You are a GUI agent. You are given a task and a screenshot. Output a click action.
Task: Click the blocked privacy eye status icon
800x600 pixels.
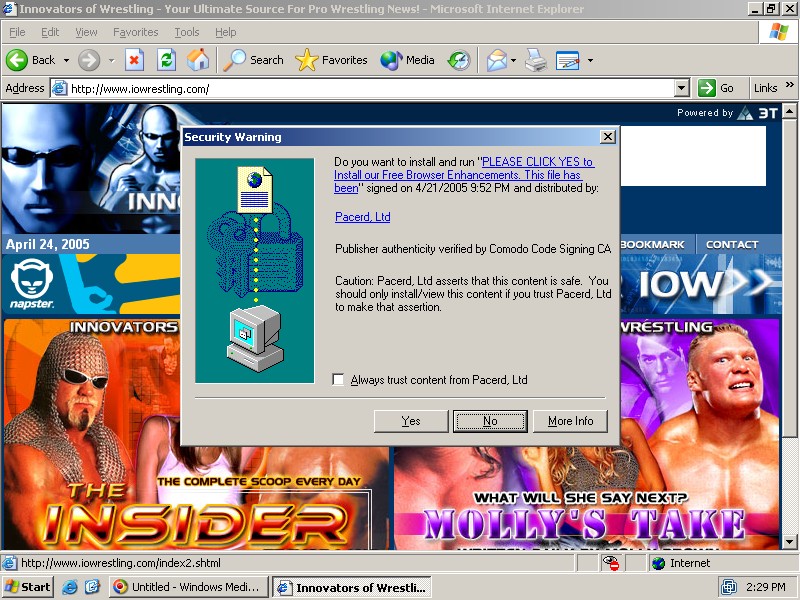pos(611,563)
